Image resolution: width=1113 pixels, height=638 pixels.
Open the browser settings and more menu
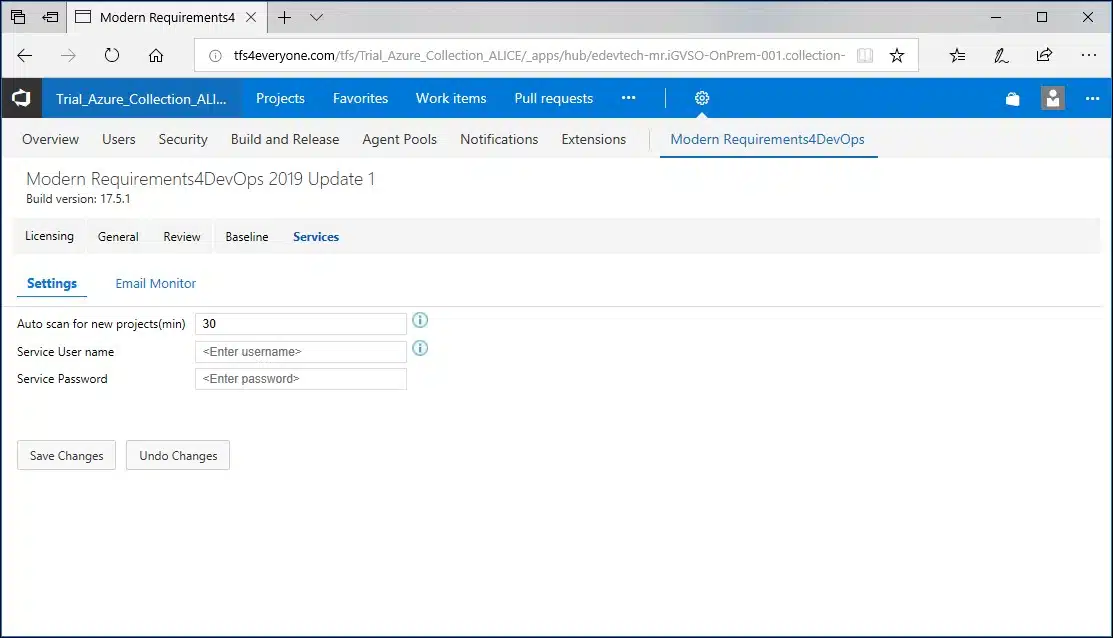[x=1089, y=56]
